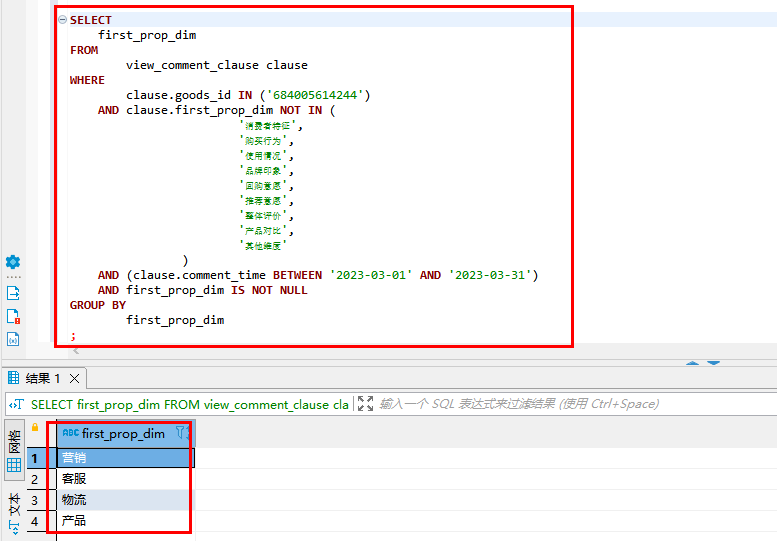Screen dimensions: 777x541
Task: Click the '2023-03-01' date string
Action: click(371, 275)
